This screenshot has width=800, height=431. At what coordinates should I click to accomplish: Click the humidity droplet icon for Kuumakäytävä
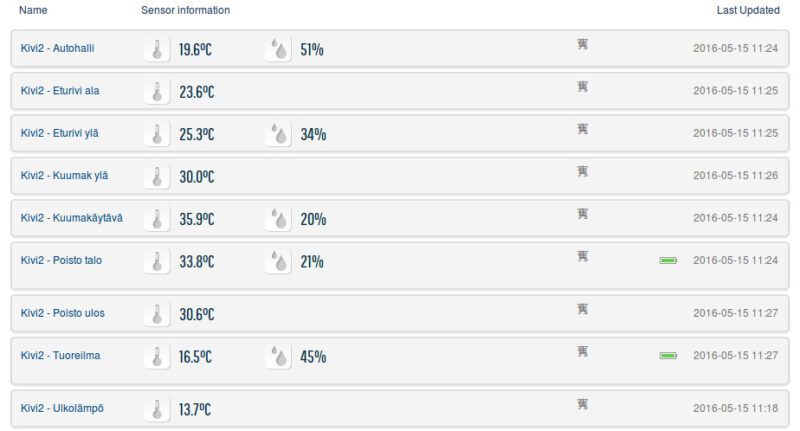(x=279, y=219)
